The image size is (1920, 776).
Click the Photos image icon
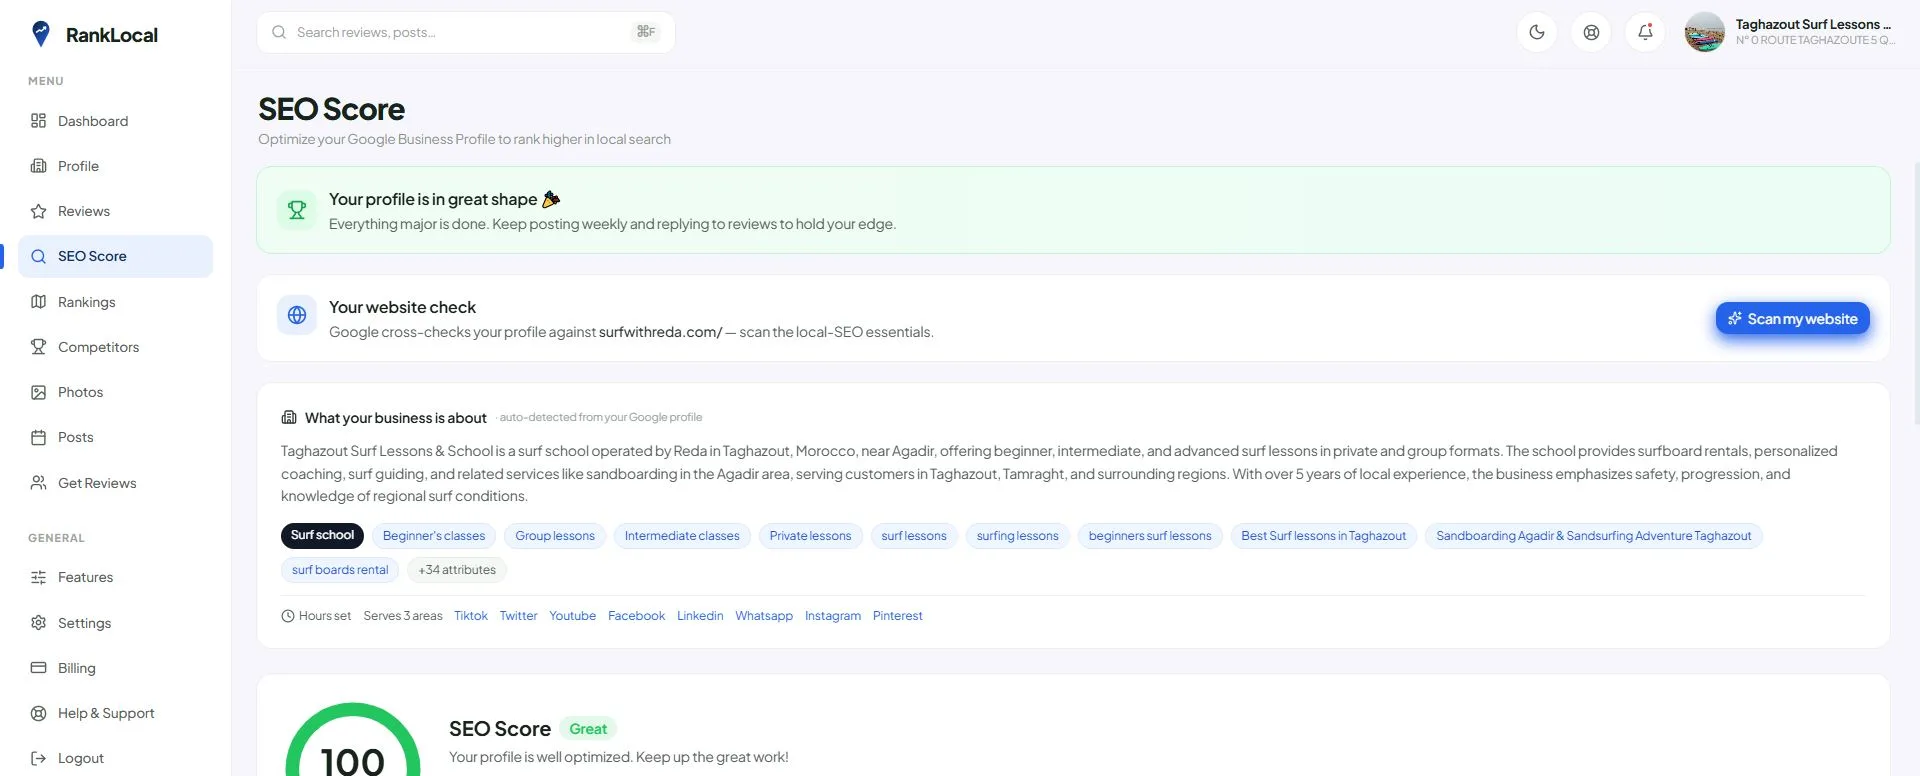pyautogui.click(x=38, y=392)
